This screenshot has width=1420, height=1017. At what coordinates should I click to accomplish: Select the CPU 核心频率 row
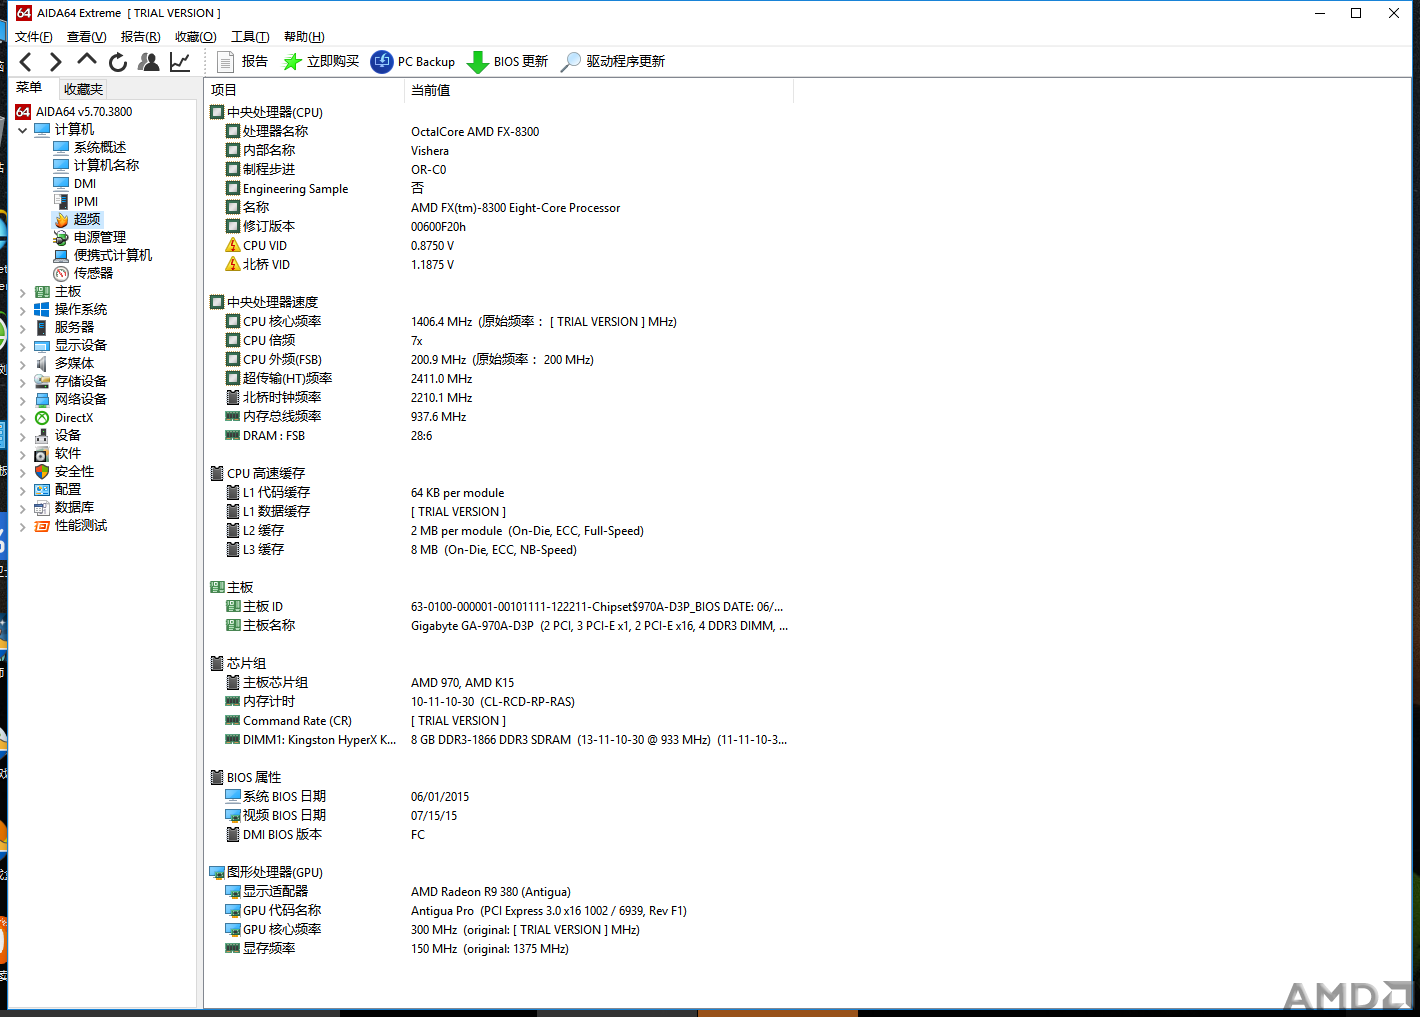point(500,321)
